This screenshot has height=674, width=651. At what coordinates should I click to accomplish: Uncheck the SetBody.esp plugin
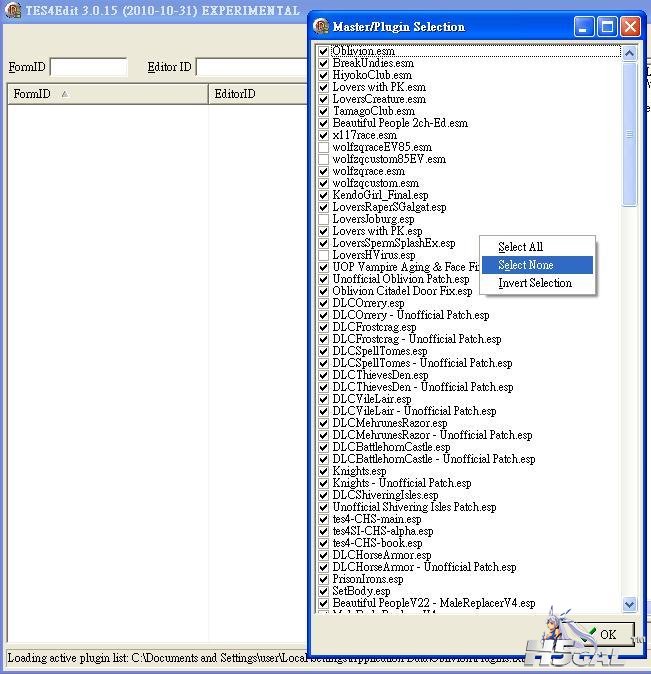pyautogui.click(x=323, y=591)
